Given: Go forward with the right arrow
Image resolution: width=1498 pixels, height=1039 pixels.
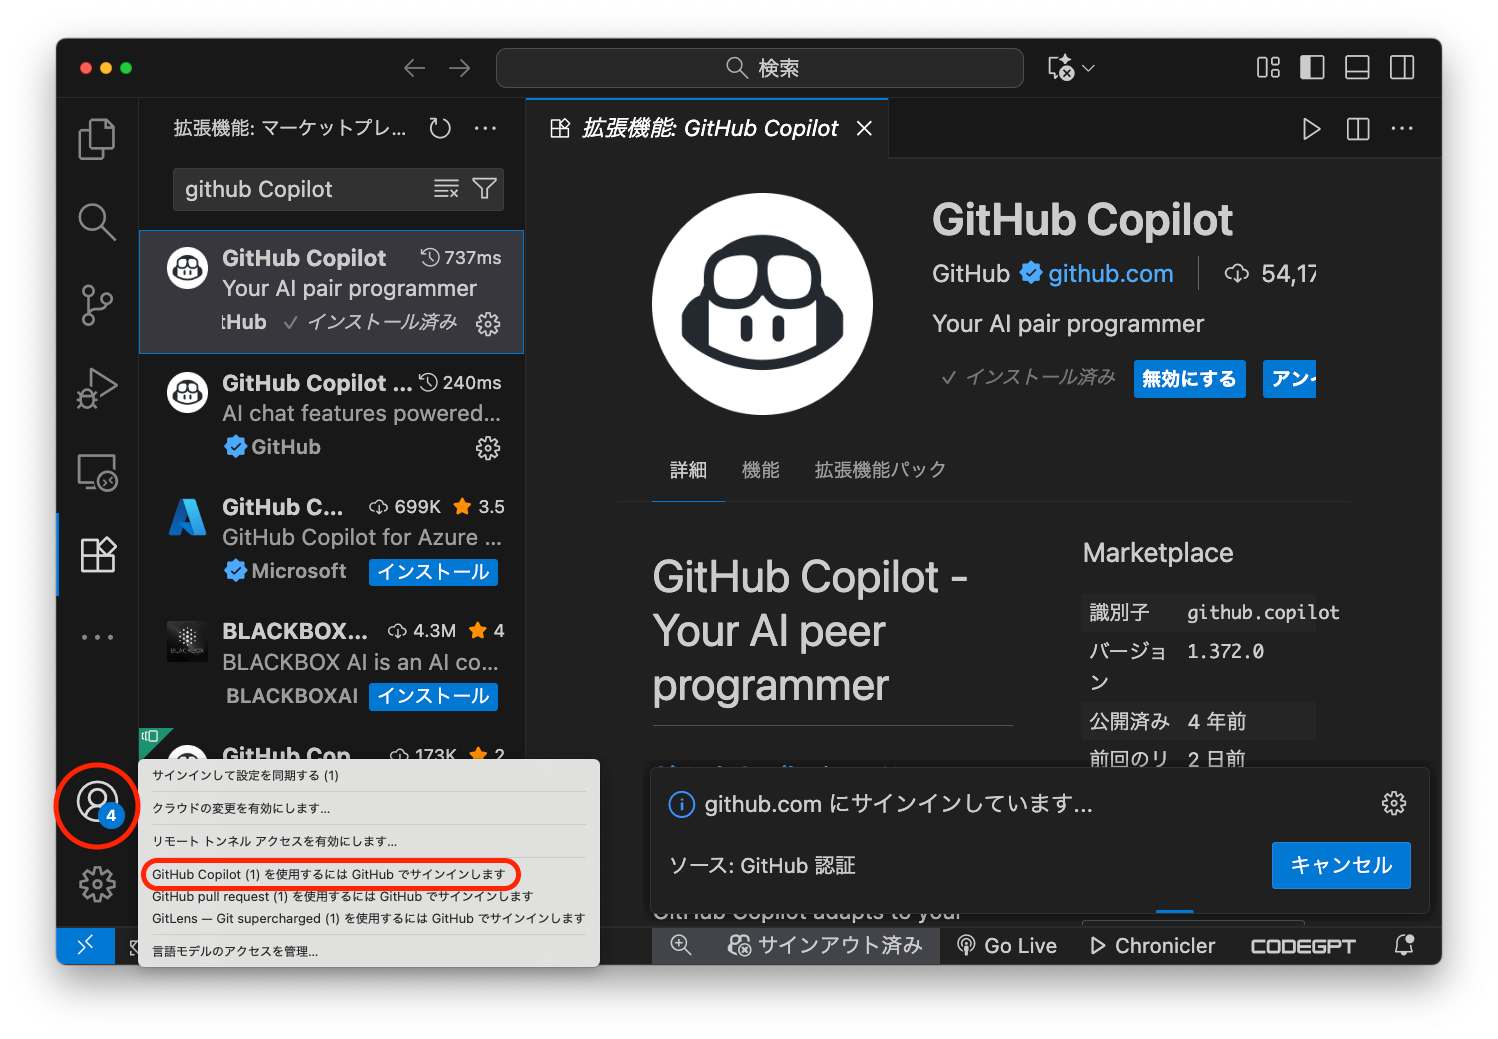Looking at the screenshot, I should pos(460,68).
